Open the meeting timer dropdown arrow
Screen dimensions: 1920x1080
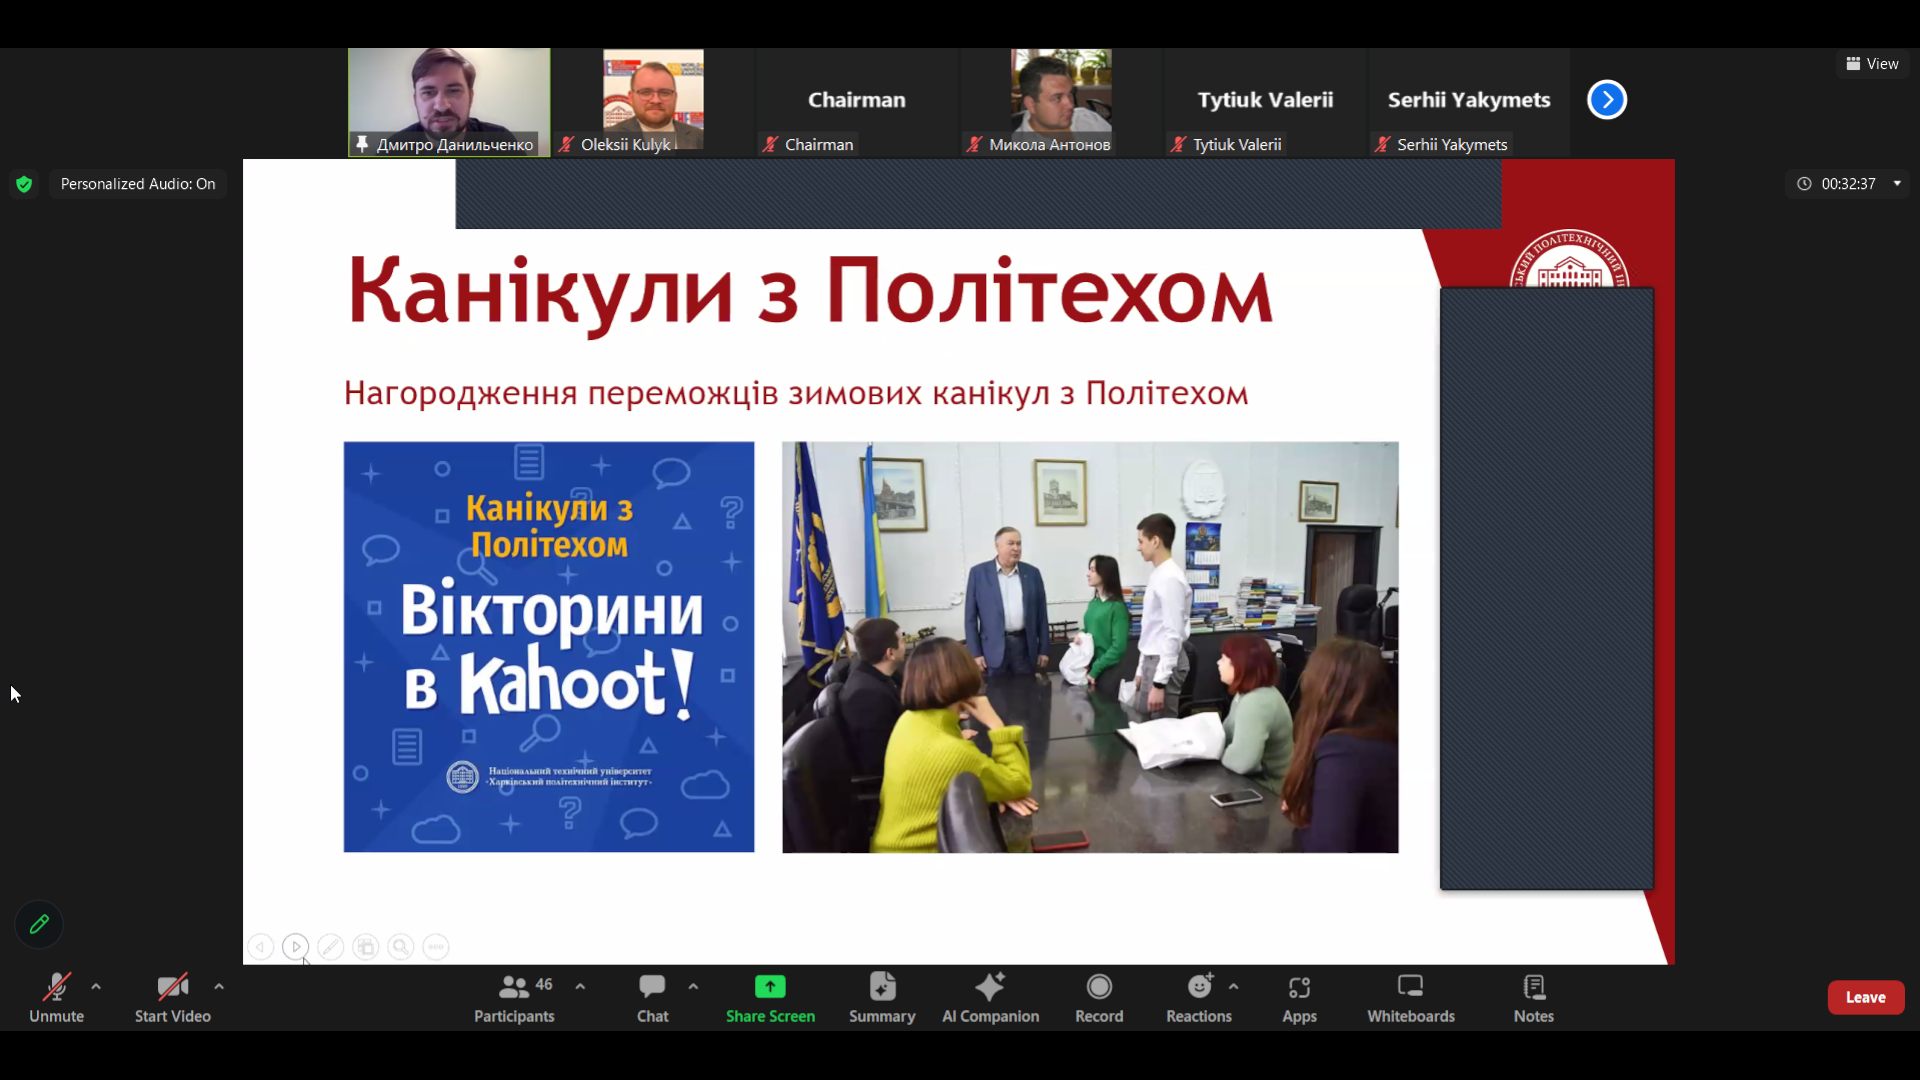[x=1897, y=183]
